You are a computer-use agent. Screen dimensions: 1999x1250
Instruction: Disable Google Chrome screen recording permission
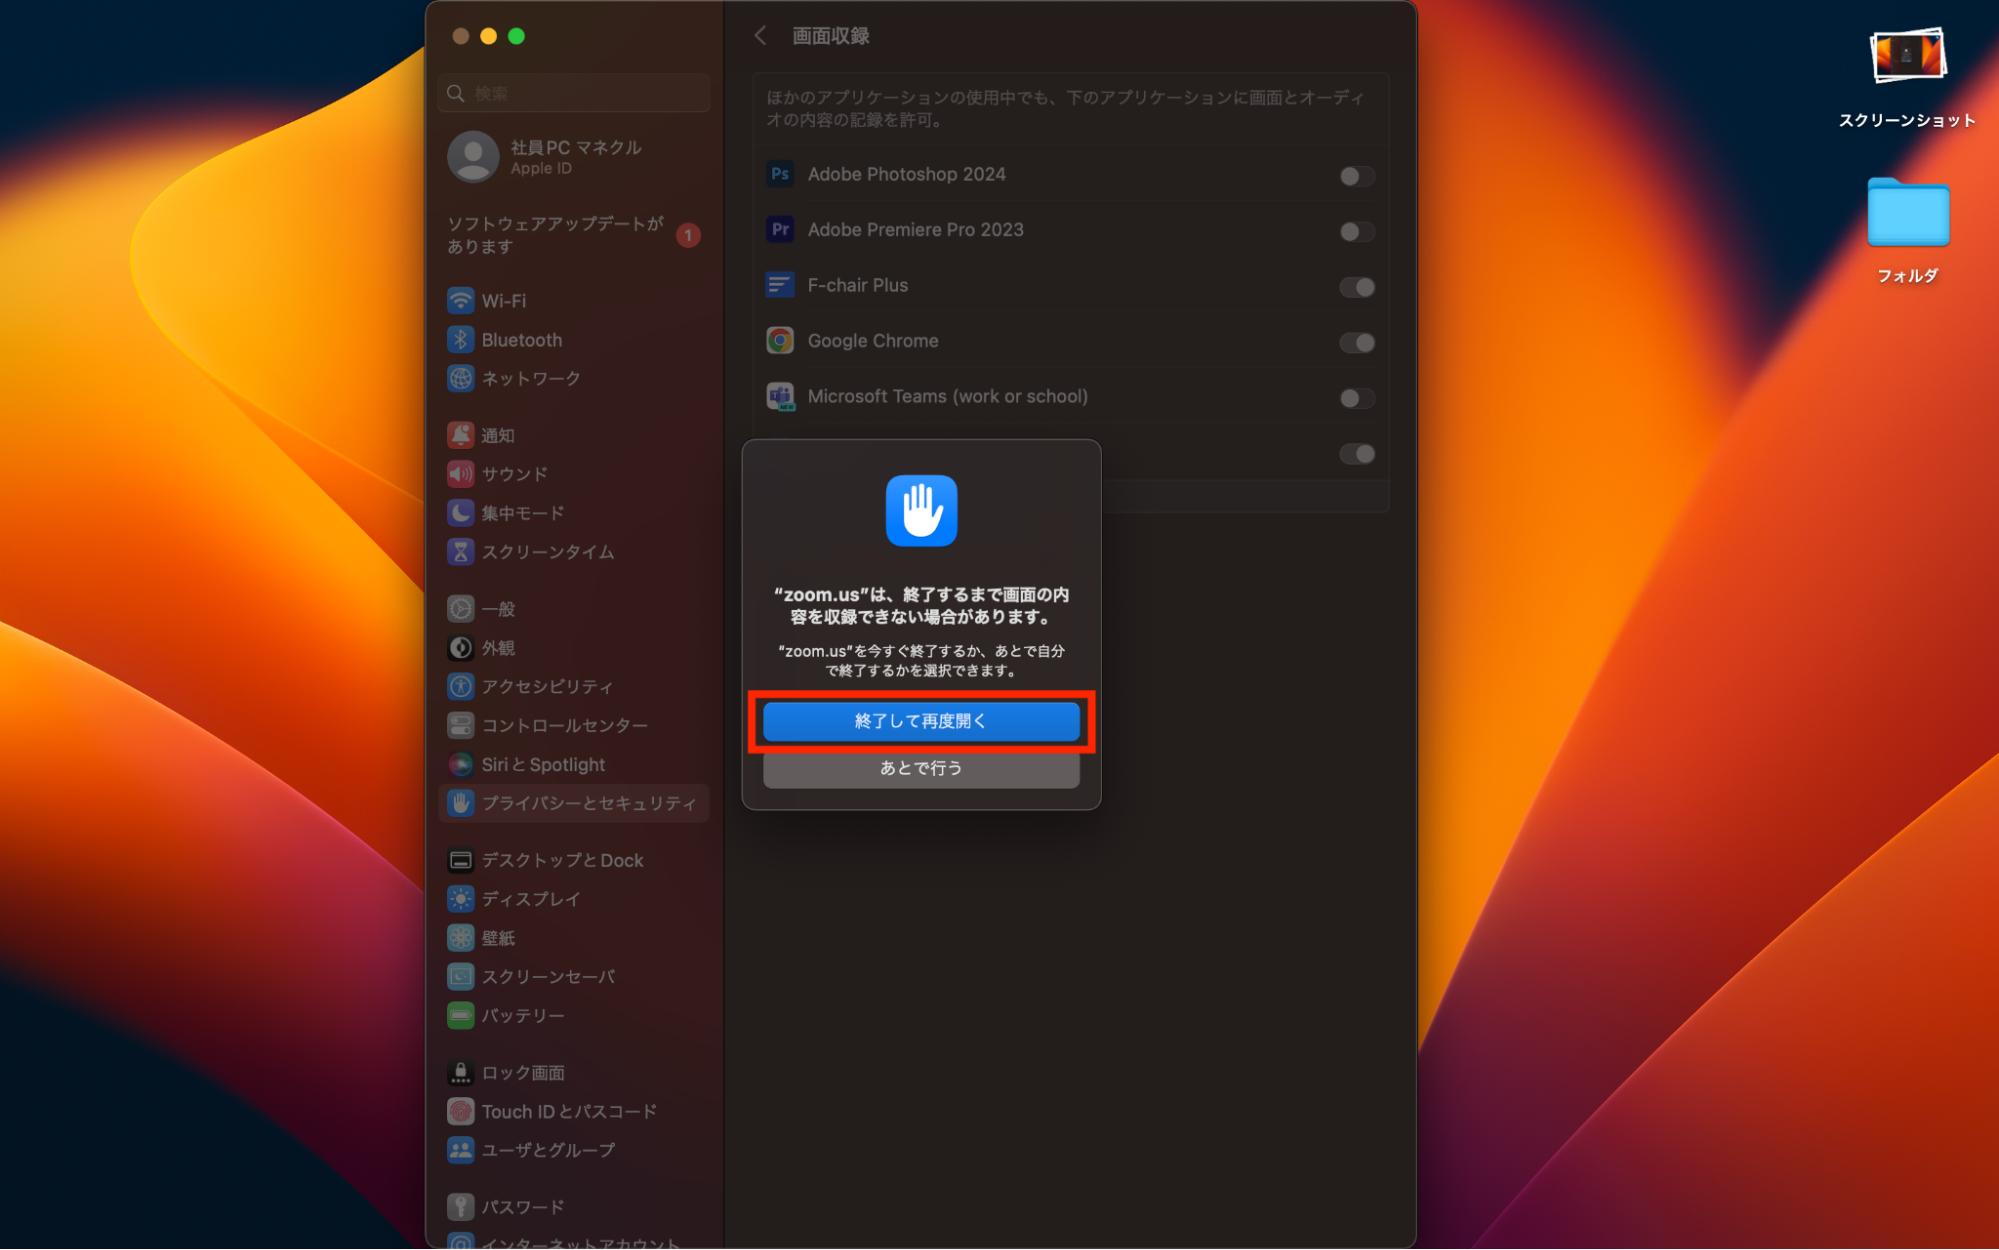pos(1355,343)
